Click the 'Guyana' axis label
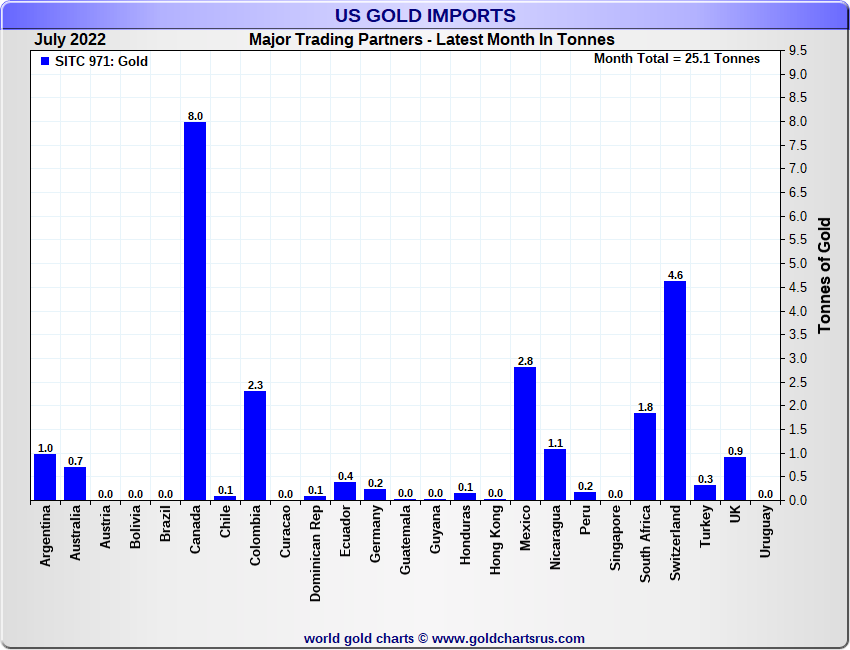This screenshot has height=650, width=850. (435, 530)
